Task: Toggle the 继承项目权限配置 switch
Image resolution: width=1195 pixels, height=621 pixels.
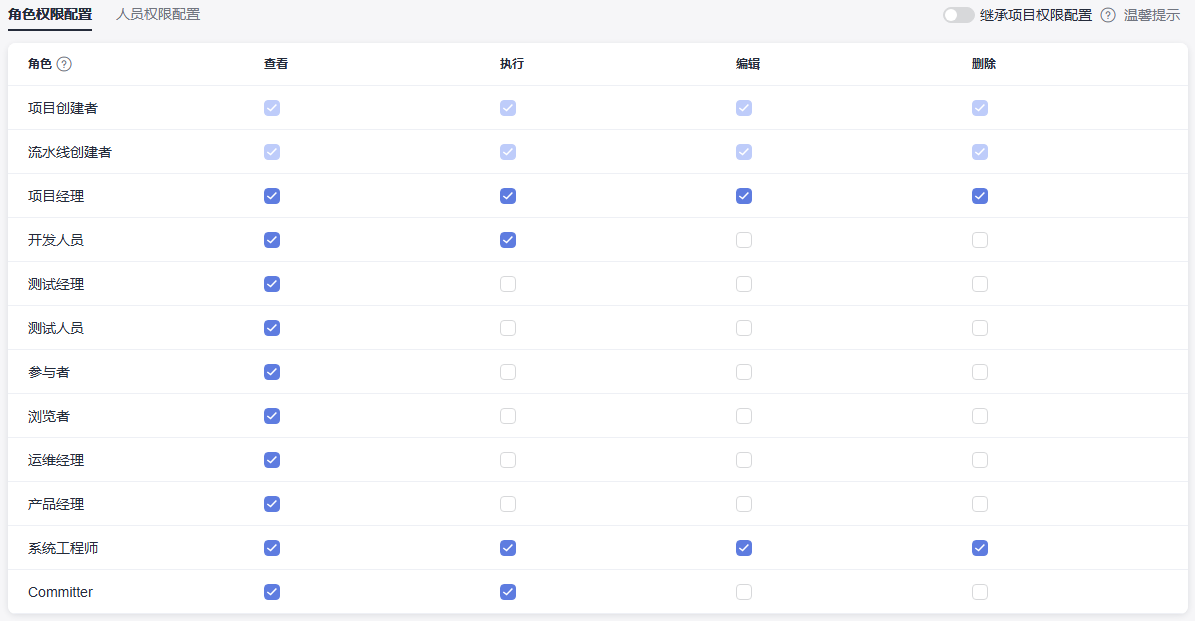Action: (x=958, y=15)
